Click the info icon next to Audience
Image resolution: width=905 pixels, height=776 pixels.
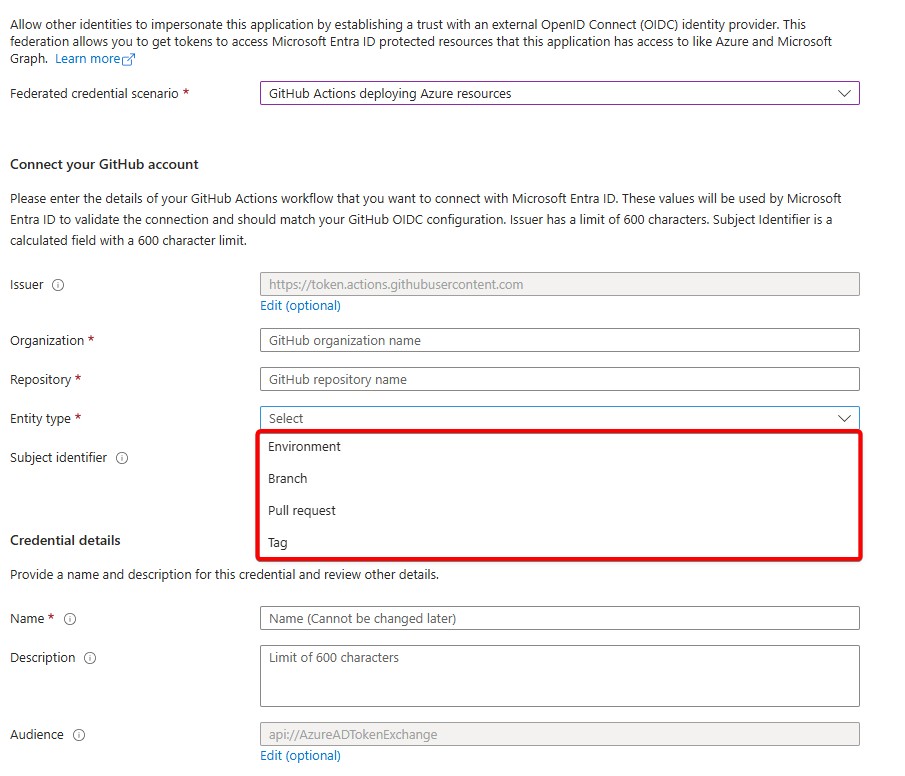pyautogui.click(x=79, y=735)
